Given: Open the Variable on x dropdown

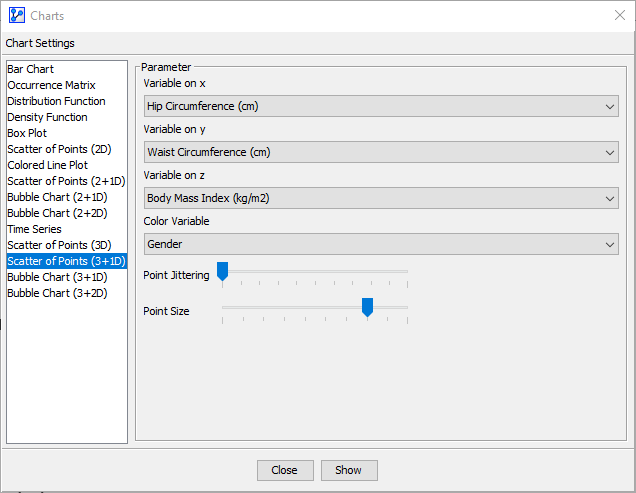Looking at the screenshot, I should [x=381, y=106].
